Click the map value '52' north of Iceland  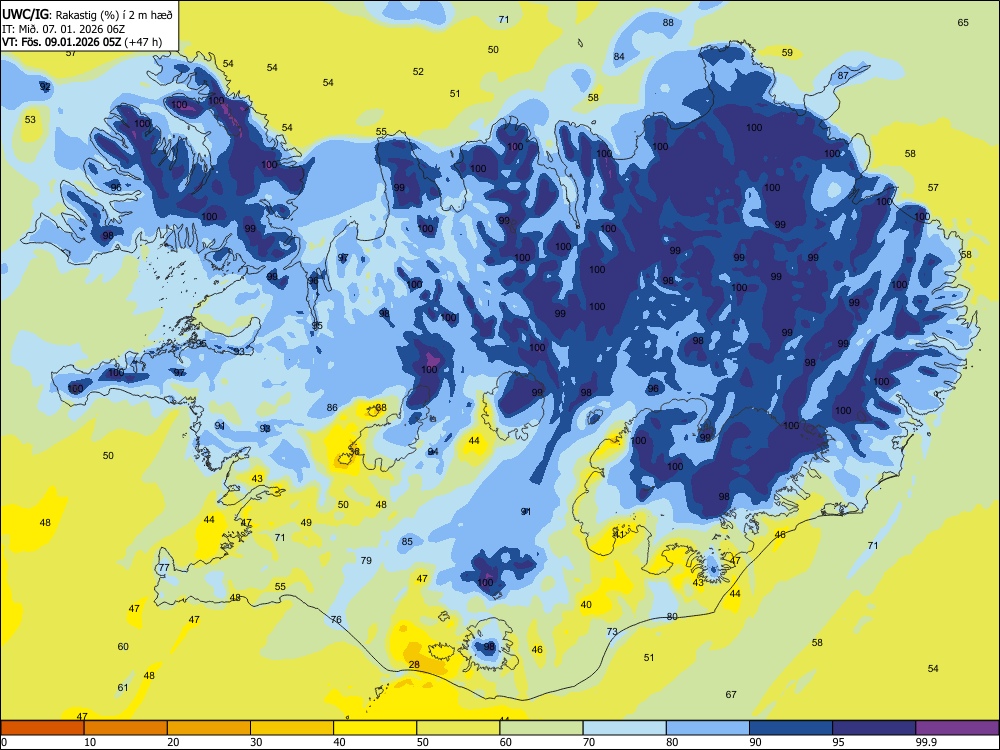click(x=418, y=71)
